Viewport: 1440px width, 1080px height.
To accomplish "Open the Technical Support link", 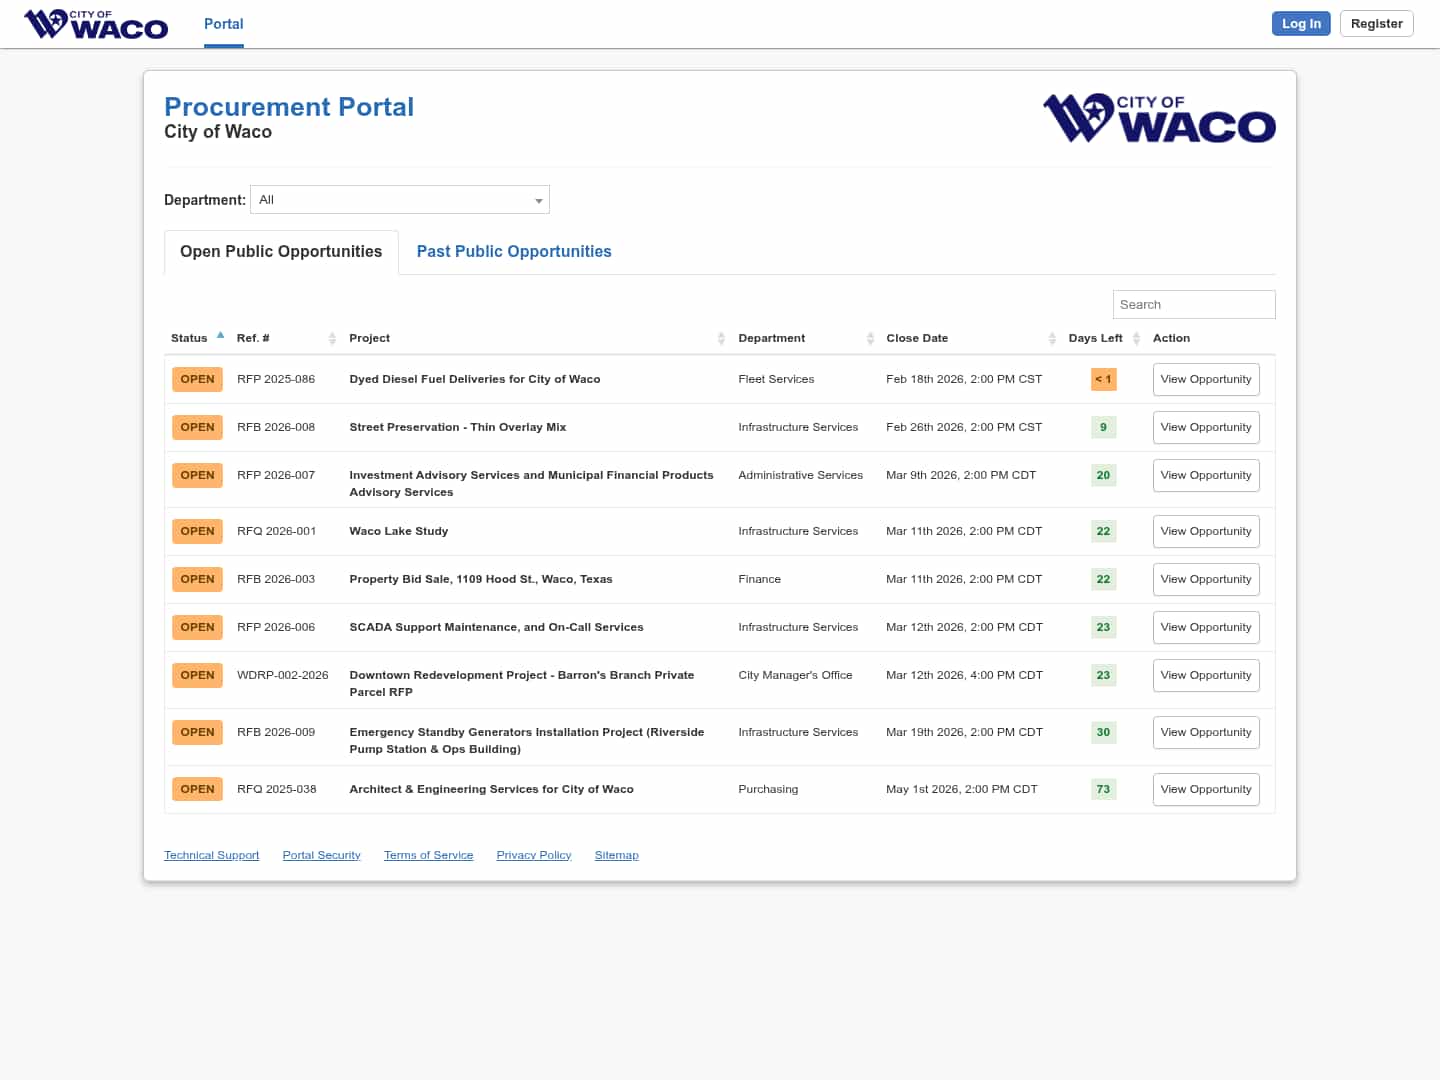I will [x=212, y=856].
